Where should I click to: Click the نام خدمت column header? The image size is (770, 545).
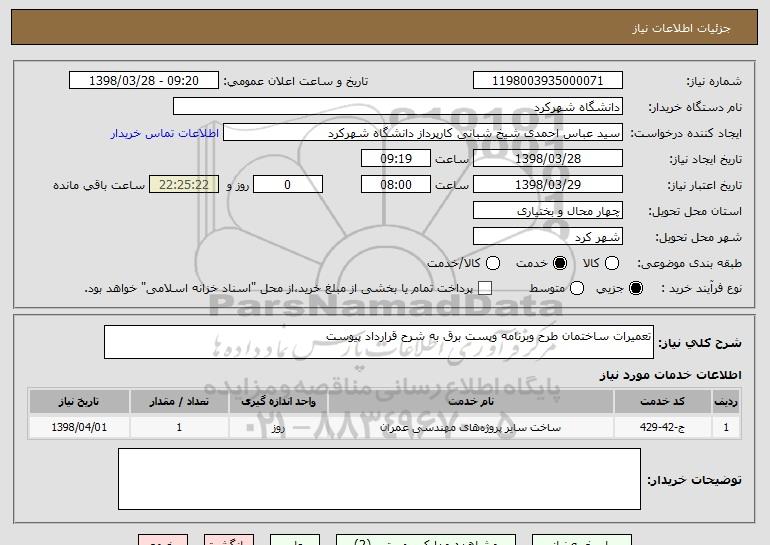pyautogui.click(x=470, y=402)
